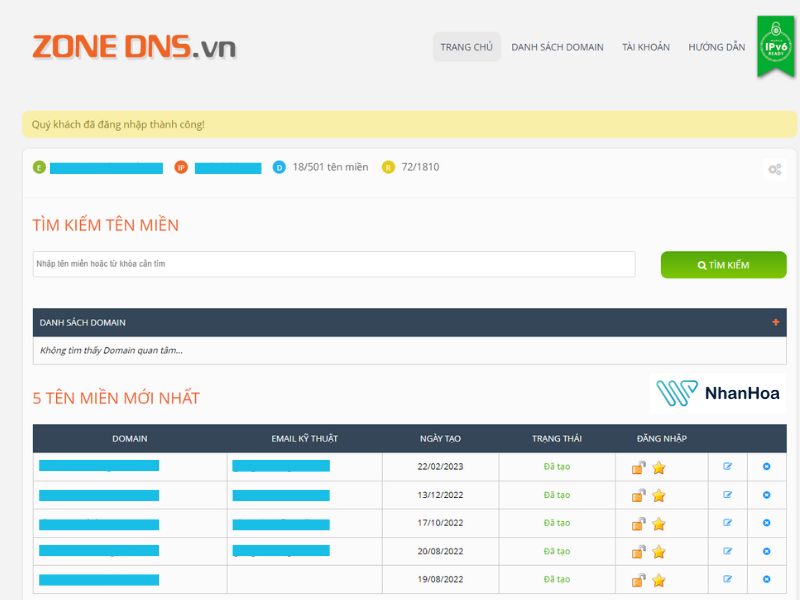Click 'Đã tạo' status in 22/02/2023 row
This screenshot has width=800, height=600.
[x=557, y=466]
